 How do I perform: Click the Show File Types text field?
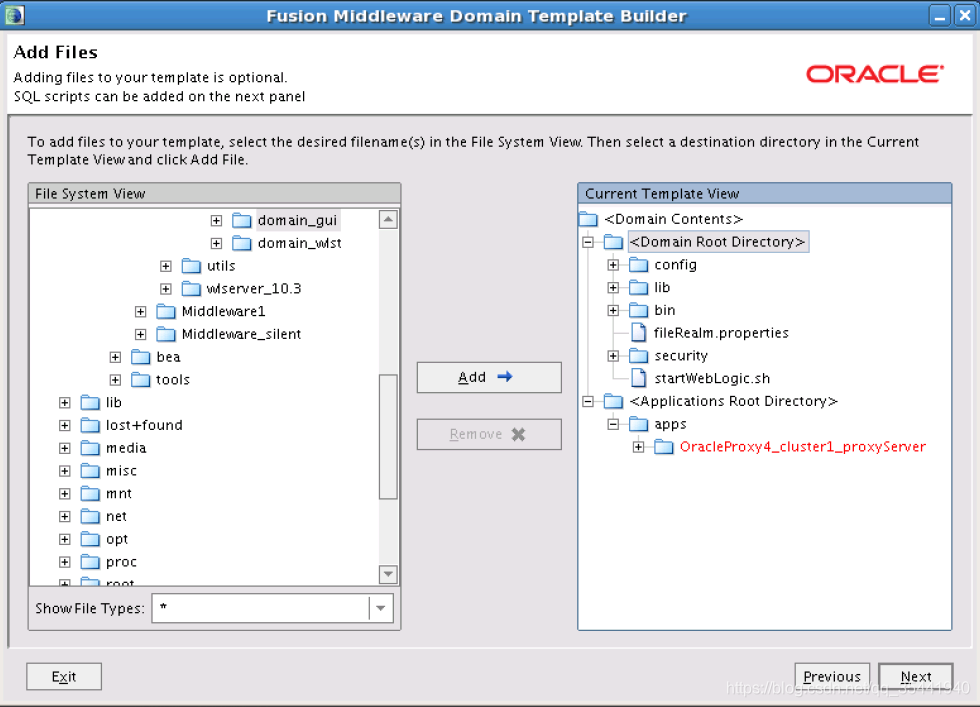[x=261, y=608]
